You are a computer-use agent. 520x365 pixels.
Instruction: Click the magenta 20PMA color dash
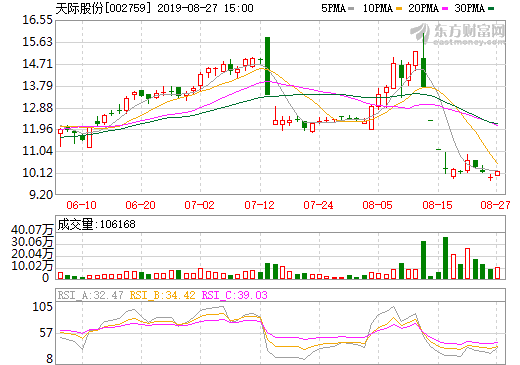(x=445, y=9)
